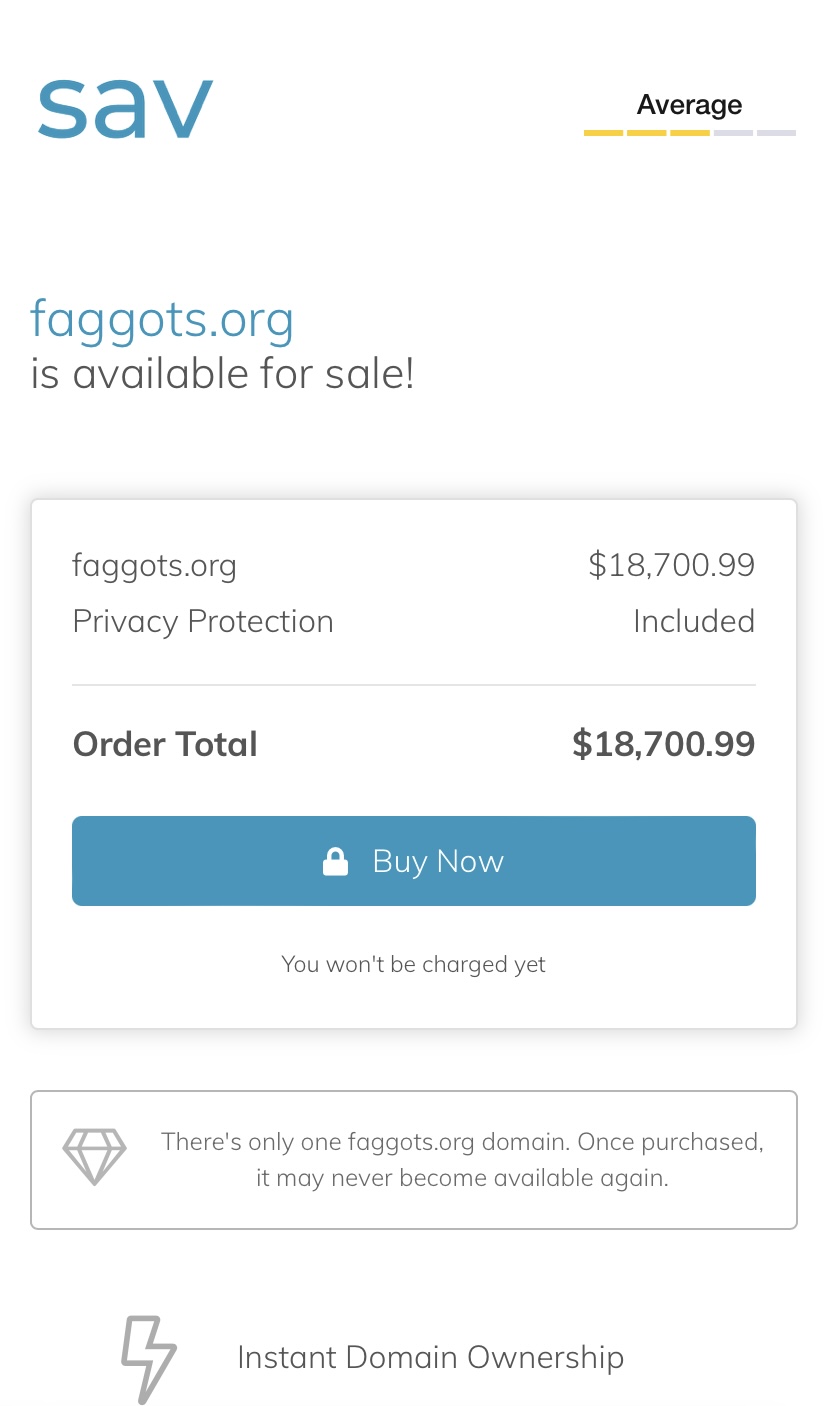This screenshot has width=828, height=1406.
Task: Click the domain line item price
Action: point(671,565)
